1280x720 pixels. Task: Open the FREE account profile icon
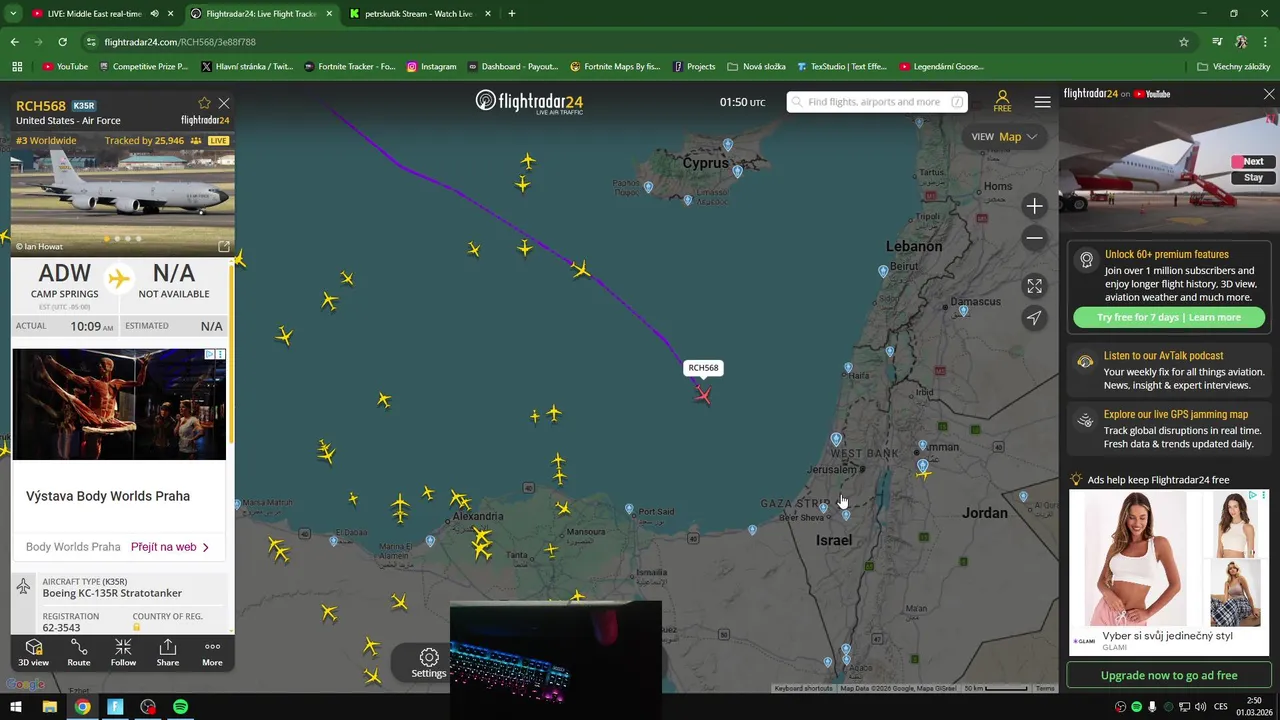[x=1002, y=101]
